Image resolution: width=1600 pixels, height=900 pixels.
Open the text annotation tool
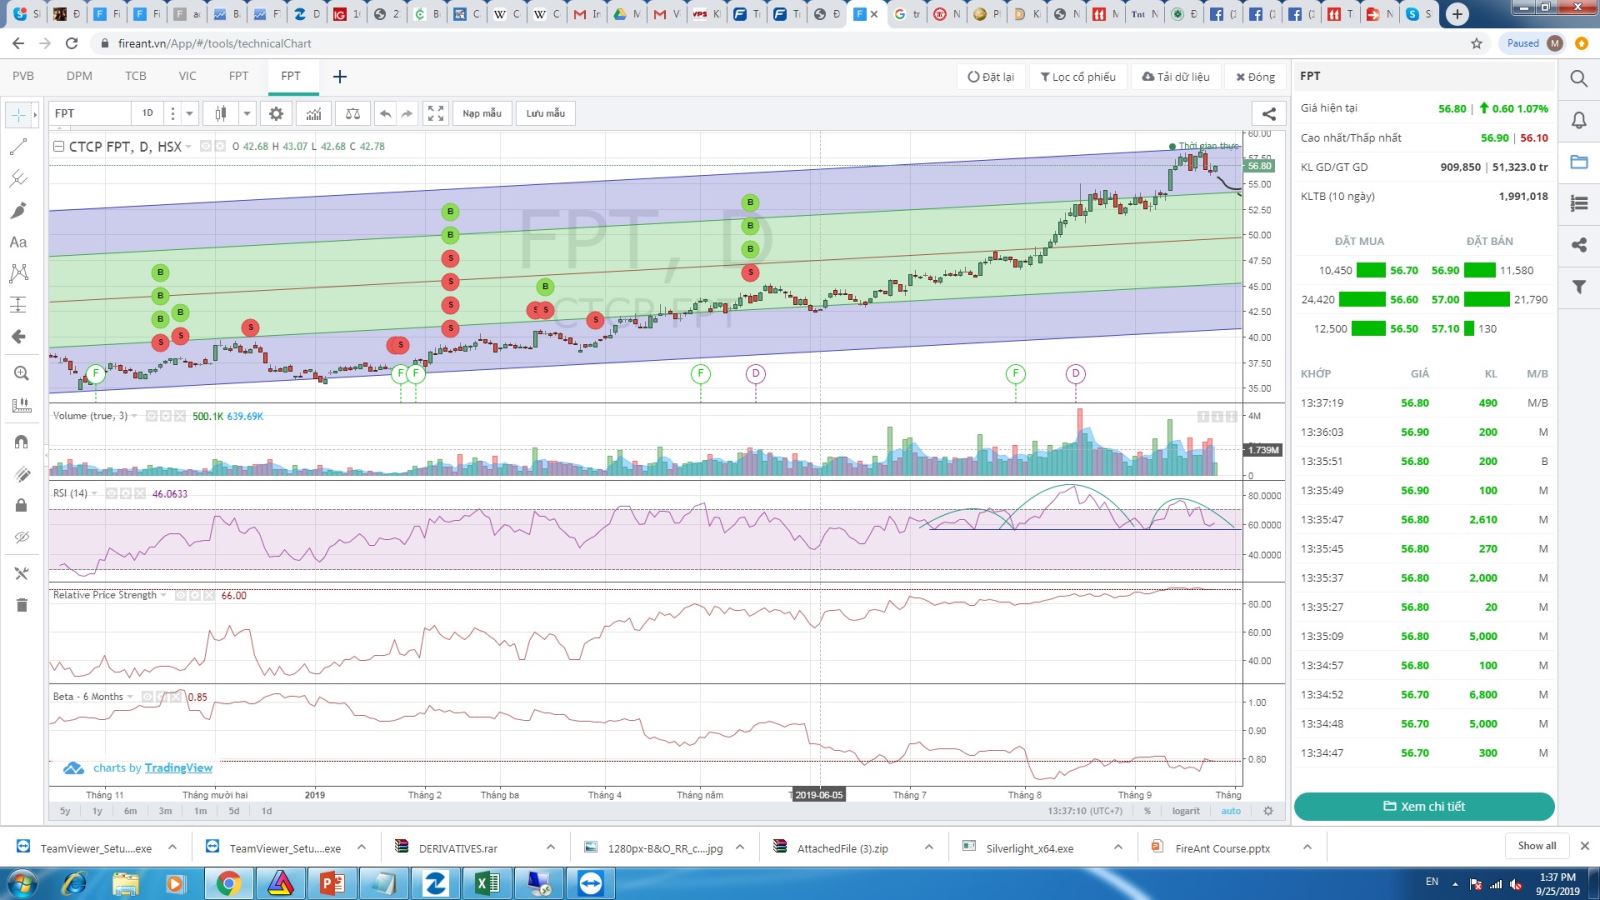[x=18, y=242]
